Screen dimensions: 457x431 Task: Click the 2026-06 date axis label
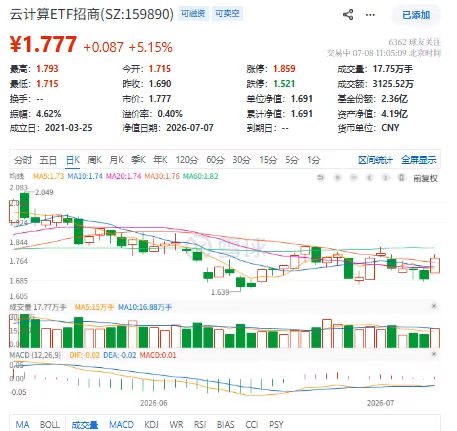153,403
